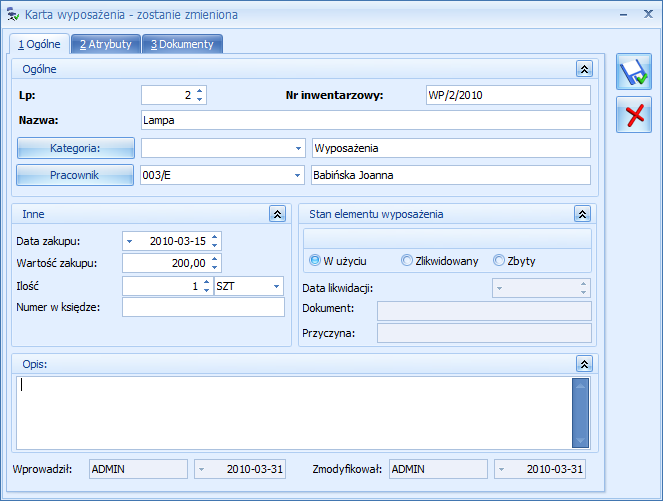Open the Data likwidacji calendar dropdown
Image resolution: width=663 pixels, height=501 pixels.
pos(499,288)
